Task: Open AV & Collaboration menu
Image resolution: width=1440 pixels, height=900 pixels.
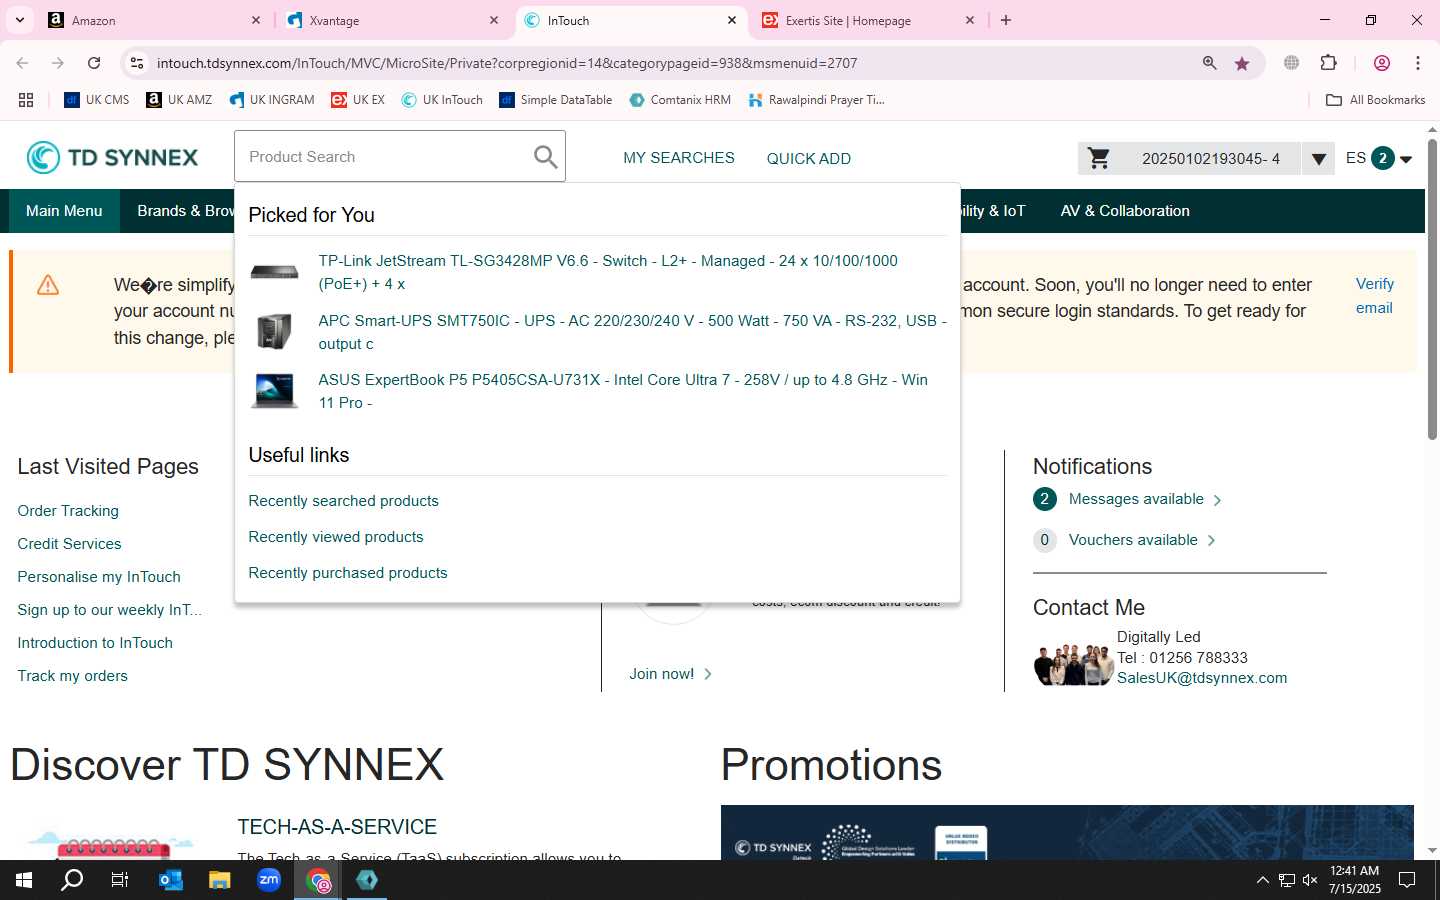Action: [1125, 211]
